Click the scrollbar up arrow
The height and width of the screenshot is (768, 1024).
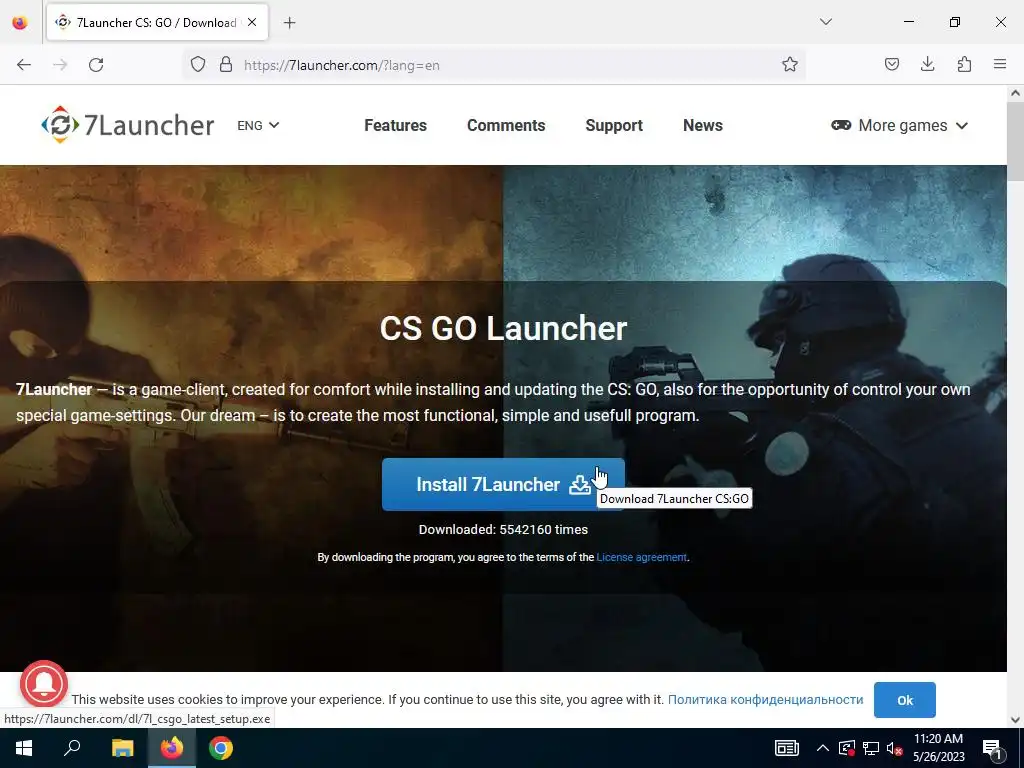1015,93
